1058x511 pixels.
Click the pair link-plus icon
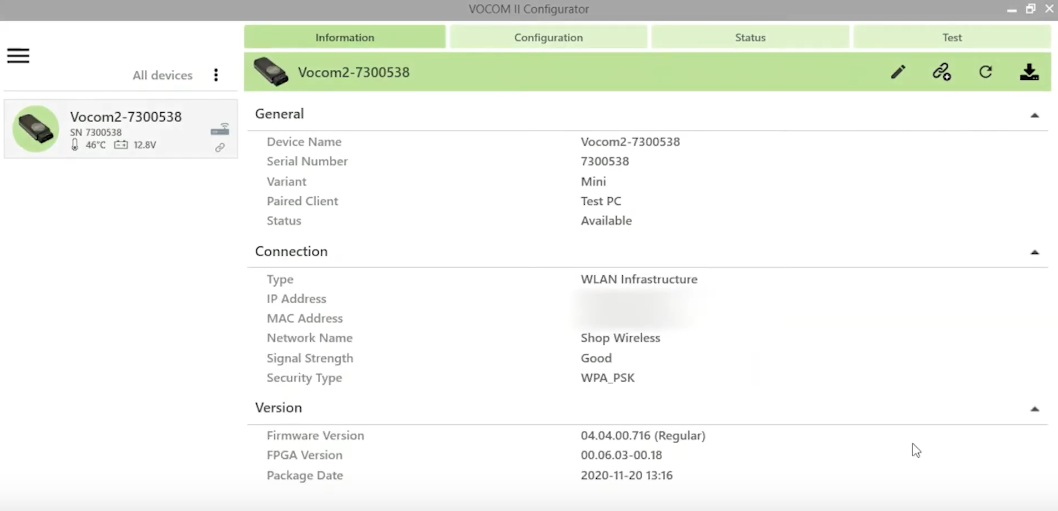point(941,72)
